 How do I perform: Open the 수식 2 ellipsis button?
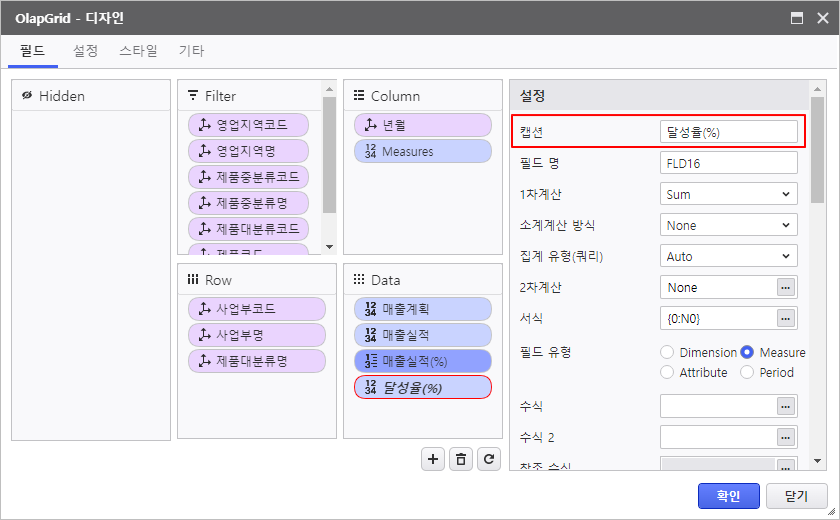click(x=786, y=437)
